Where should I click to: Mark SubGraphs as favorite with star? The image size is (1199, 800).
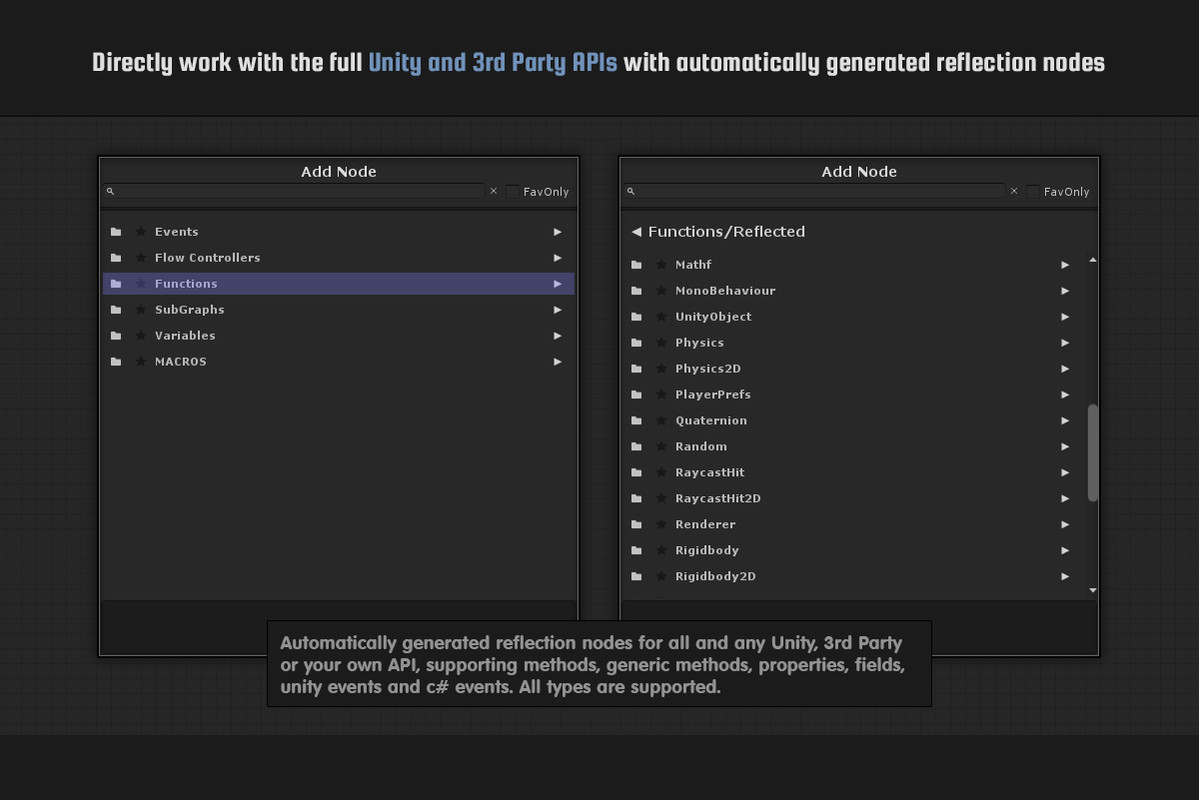pos(141,310)
